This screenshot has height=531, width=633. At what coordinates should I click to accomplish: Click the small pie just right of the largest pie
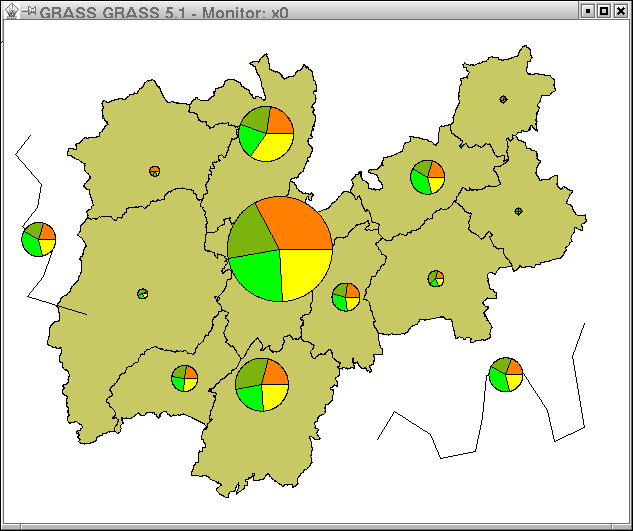tap(346, 297)
